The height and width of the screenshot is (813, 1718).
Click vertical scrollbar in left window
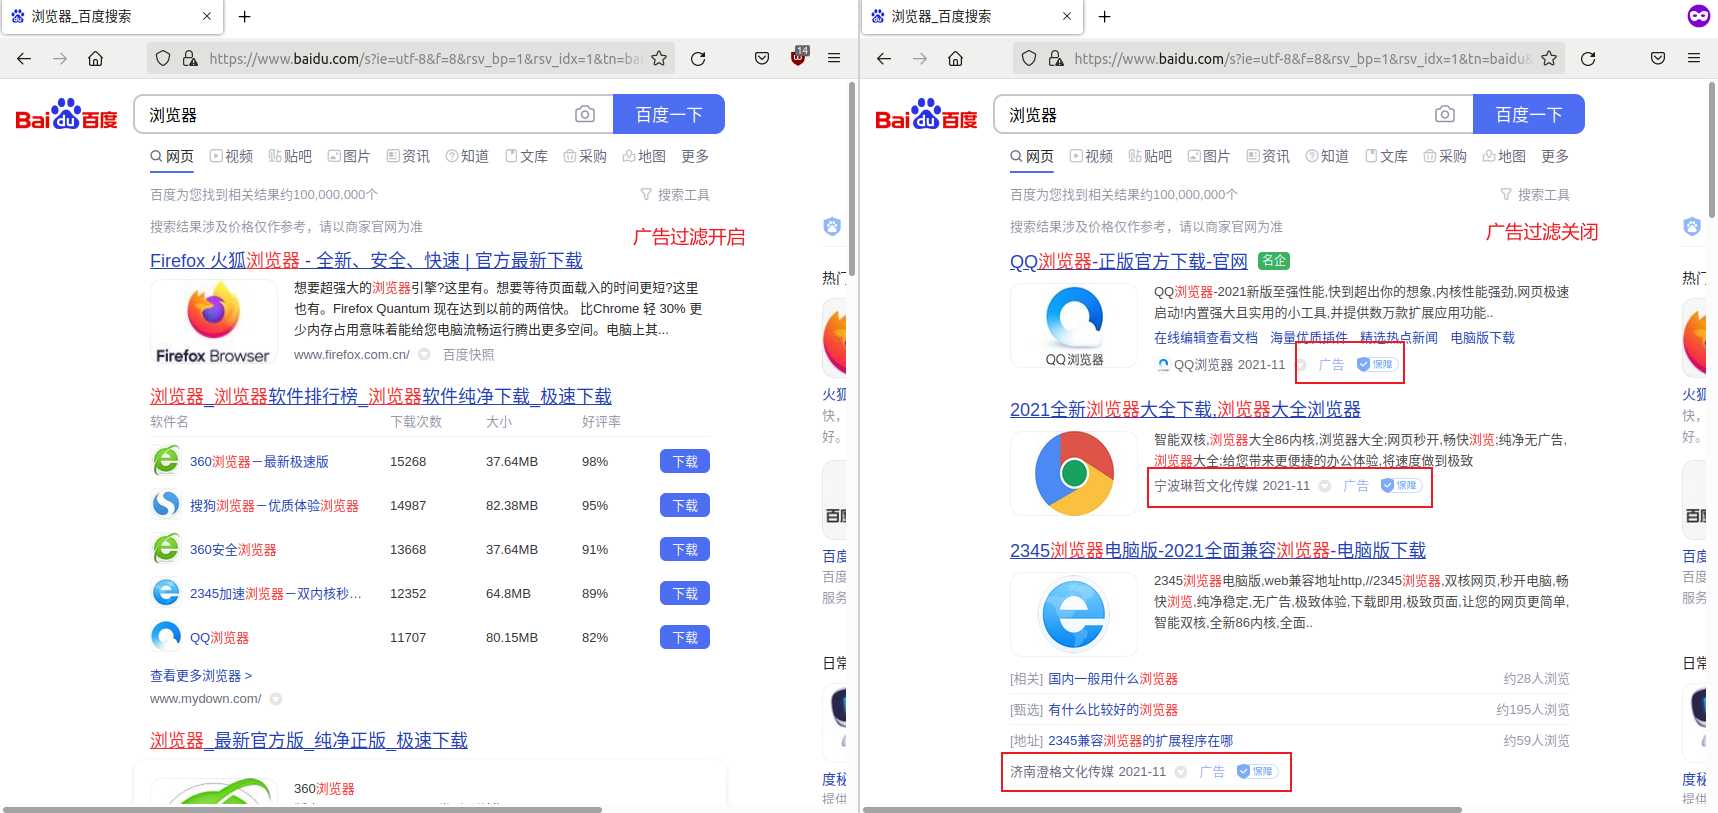[851, 180]
